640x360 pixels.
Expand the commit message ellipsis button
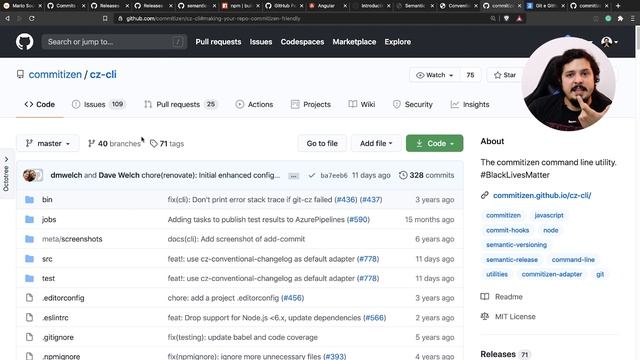(293, 176)
